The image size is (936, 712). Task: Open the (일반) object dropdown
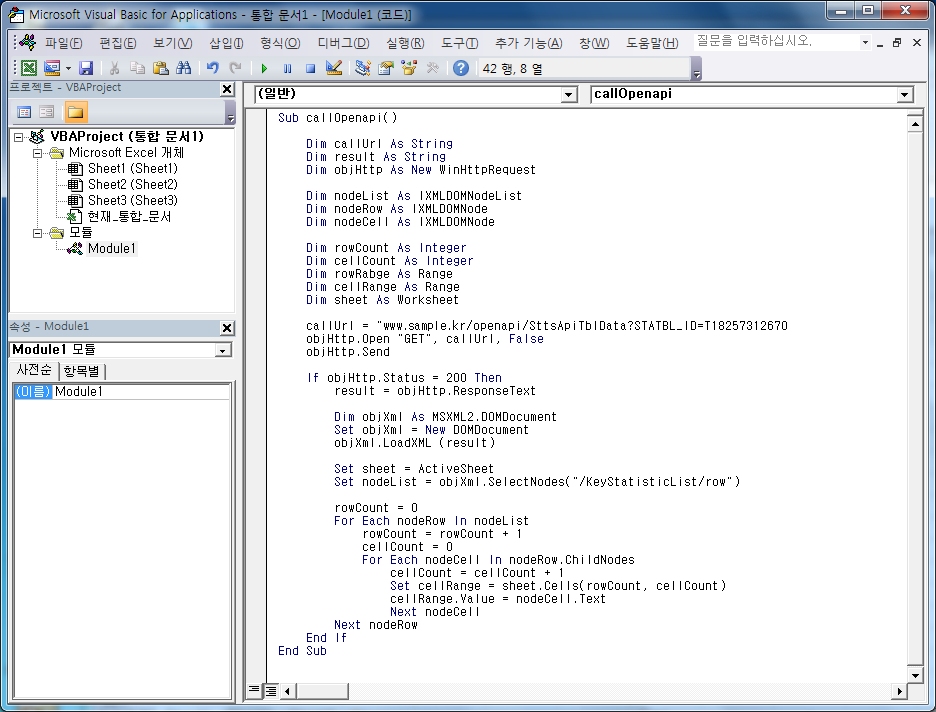569,94
